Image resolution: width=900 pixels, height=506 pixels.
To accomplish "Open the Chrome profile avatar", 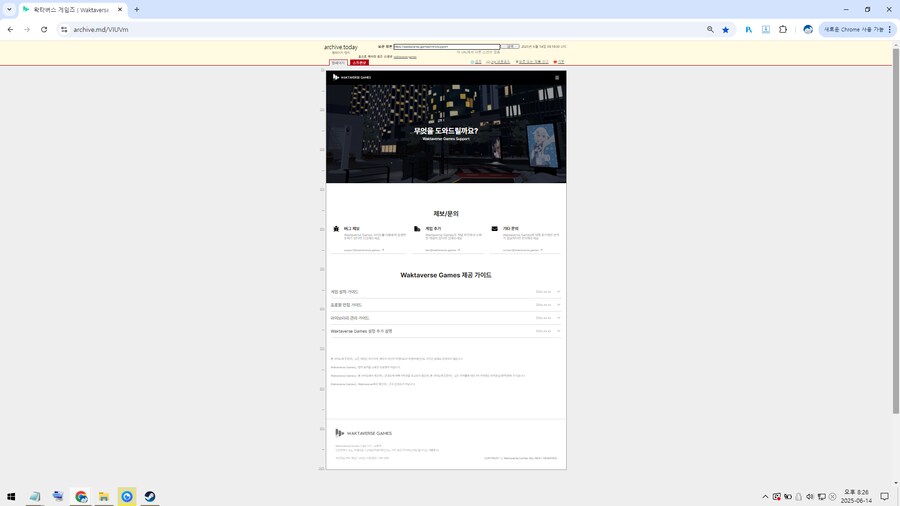I will click(808, 29).
